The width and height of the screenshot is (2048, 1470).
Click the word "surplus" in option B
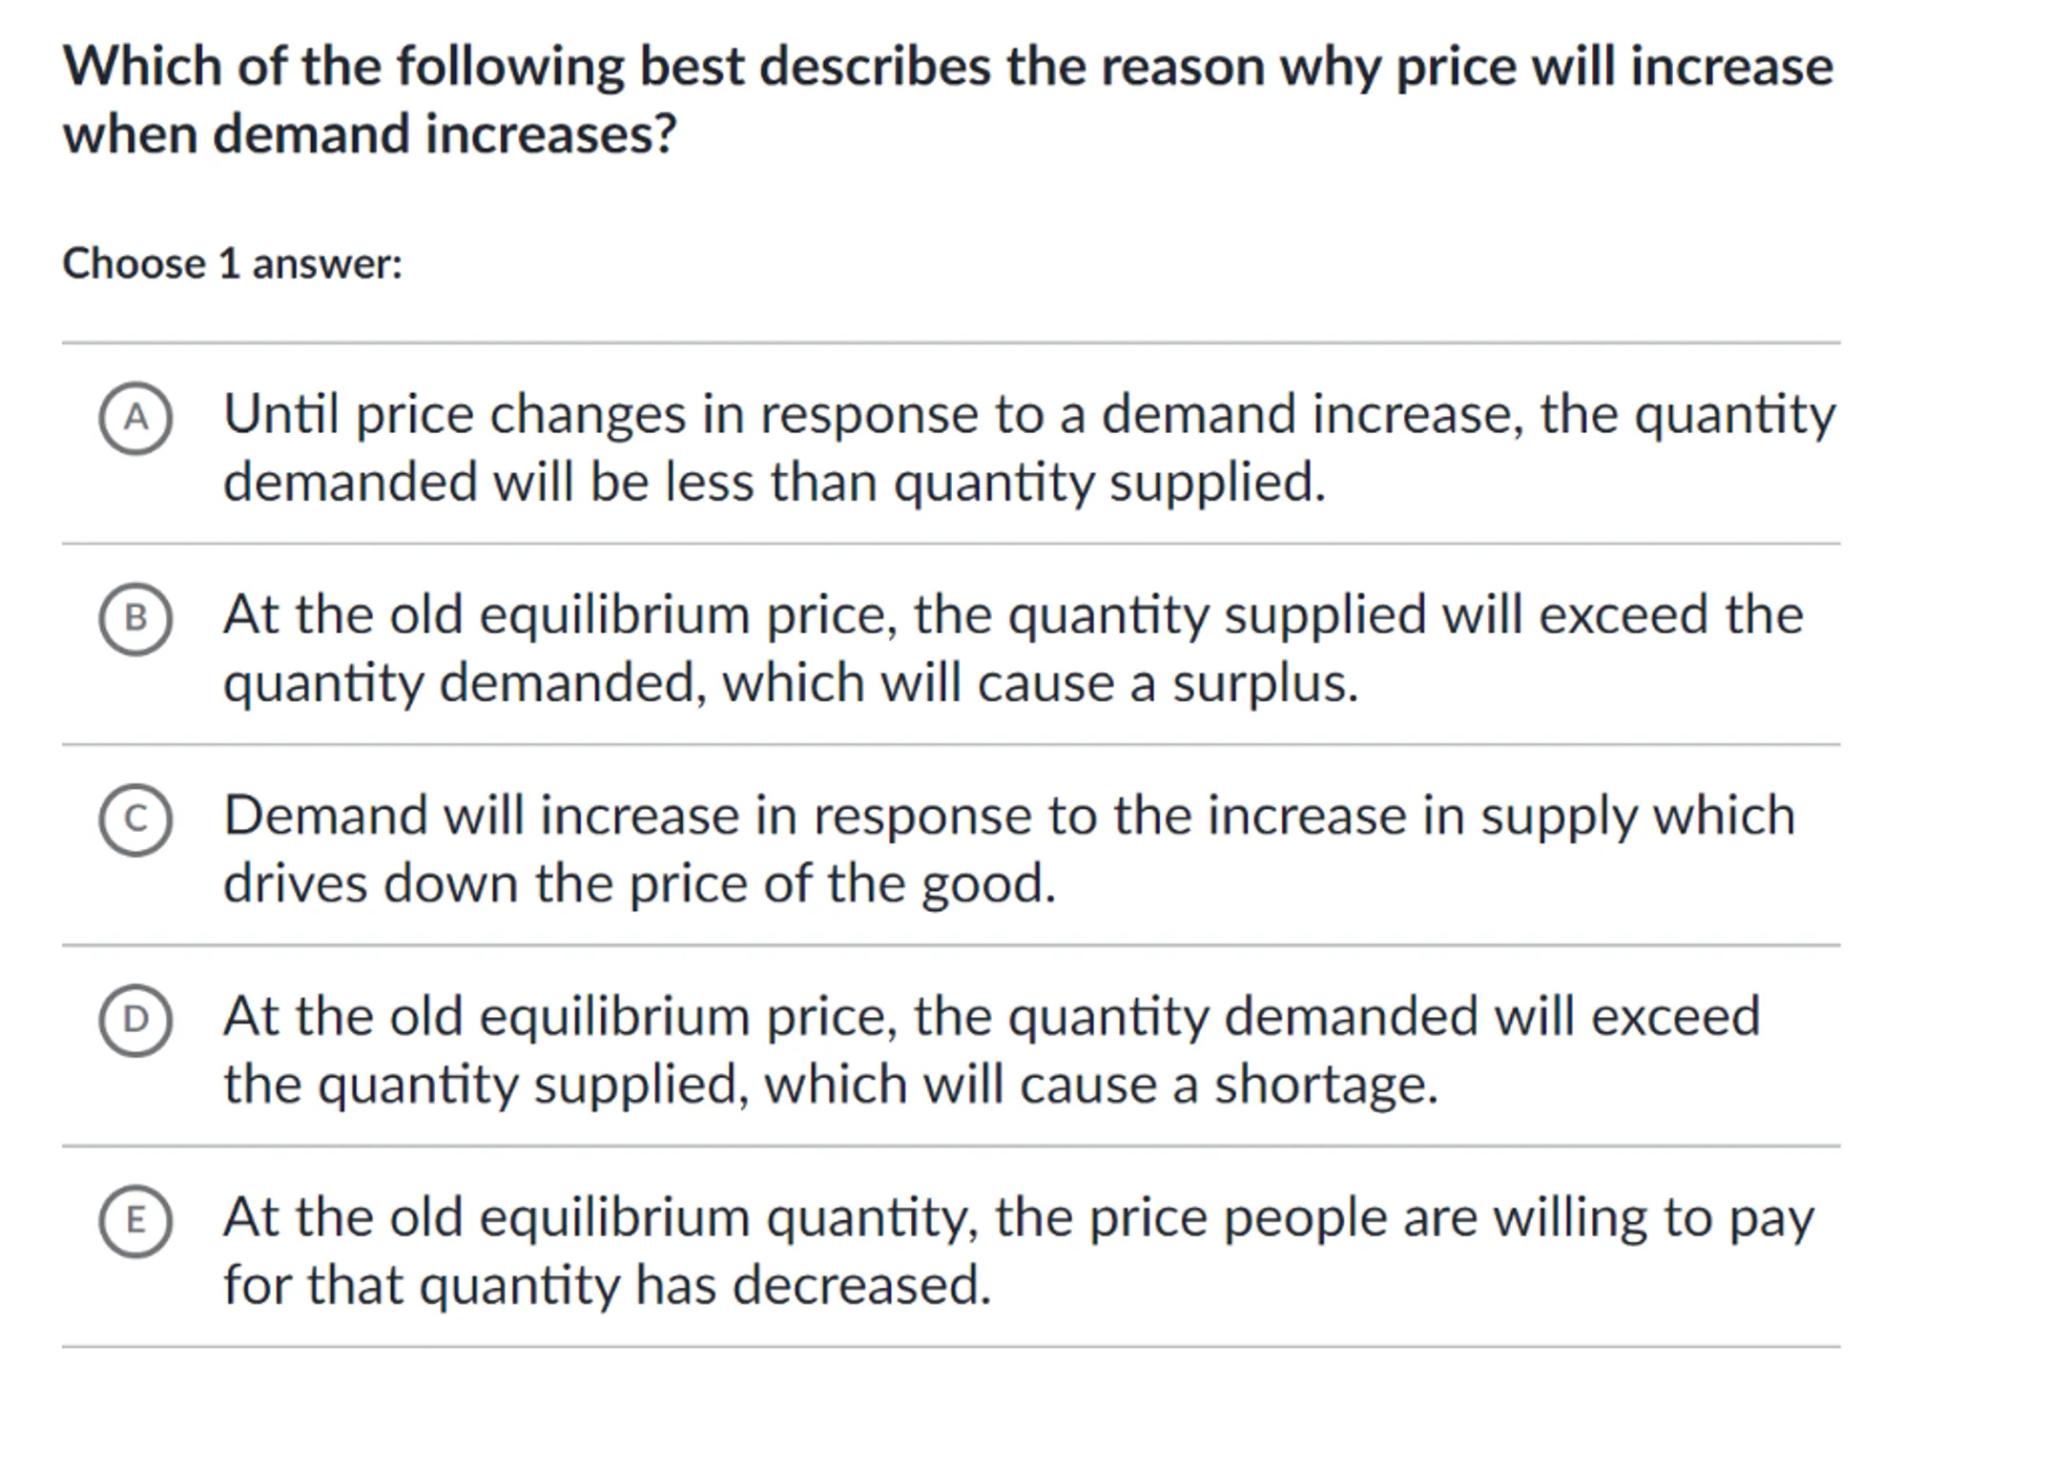tap(1262, 684)
